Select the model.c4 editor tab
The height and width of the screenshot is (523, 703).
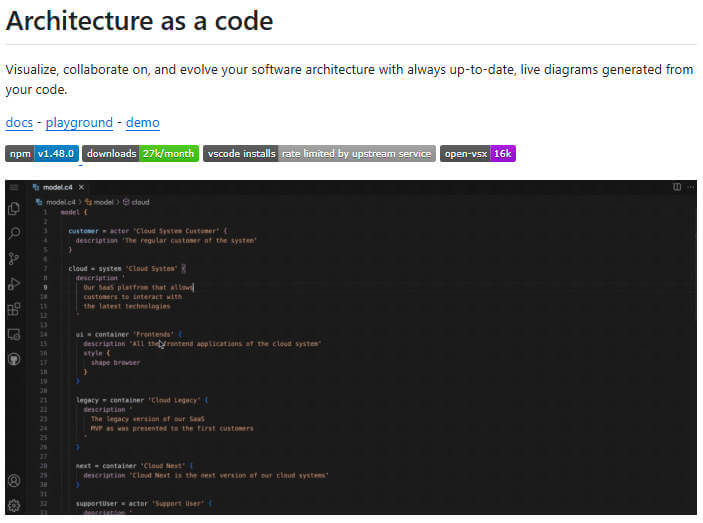pos(57,187)
